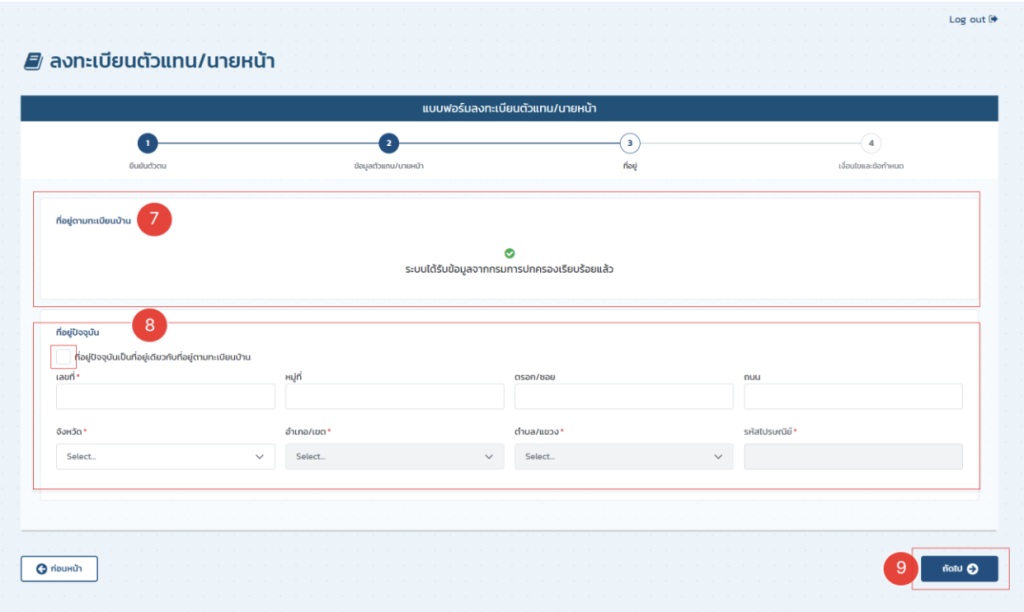Screen dimensions: 1024x612
Task: Select step 4 เงื่อนไขและข้อกำหนด circle
Action: click(873, 142)
